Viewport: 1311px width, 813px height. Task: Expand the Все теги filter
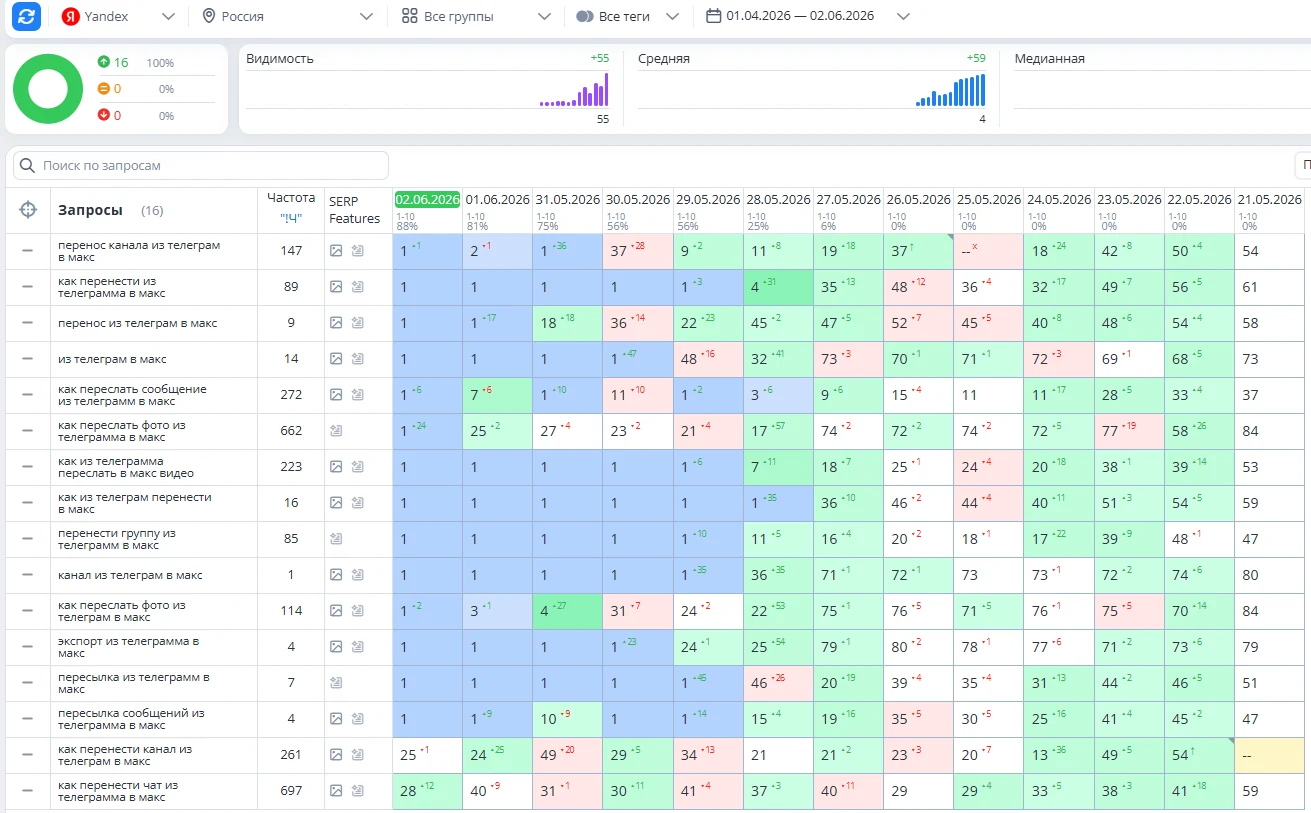(628, 16)
